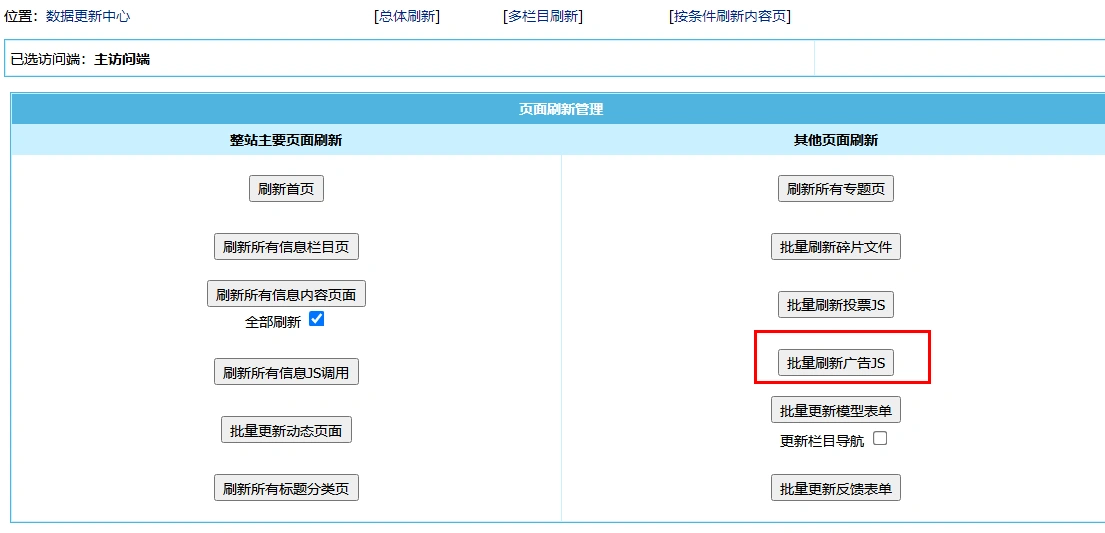The width and height of the screenshot is (1105, 533).
Task: Uncheck the 全部刷新 checkbox
Action: pyautogui.click(x=317, y=319)
